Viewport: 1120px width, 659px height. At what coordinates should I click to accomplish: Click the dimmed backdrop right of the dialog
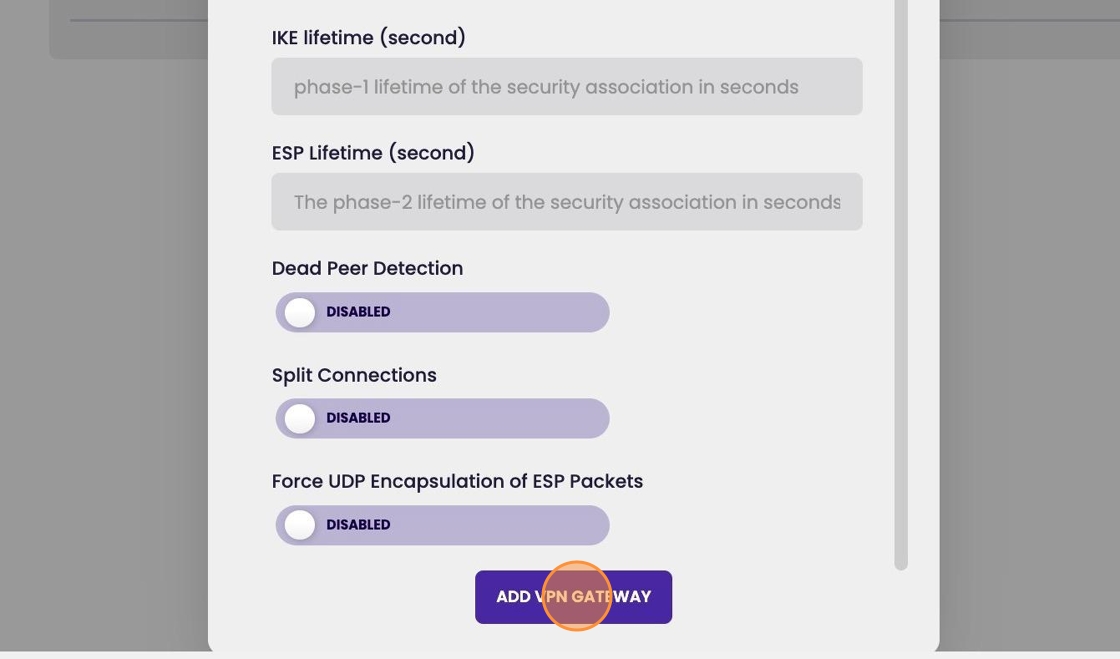tap(1030, 350)
